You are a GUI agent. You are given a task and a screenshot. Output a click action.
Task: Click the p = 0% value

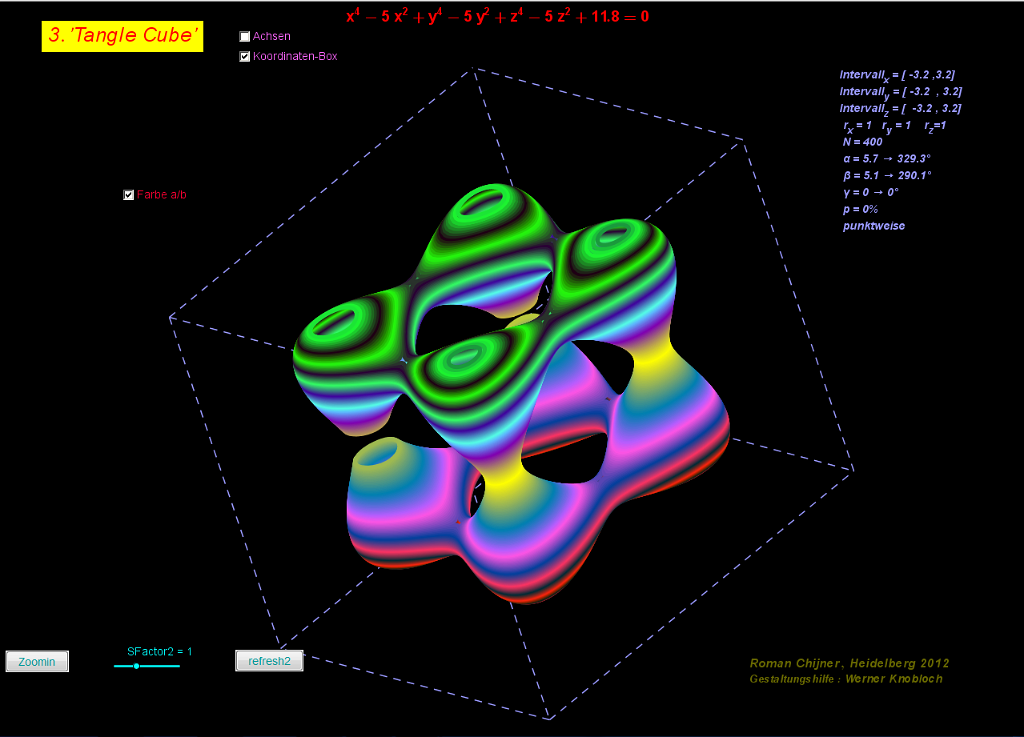click(x=860, y=209)
